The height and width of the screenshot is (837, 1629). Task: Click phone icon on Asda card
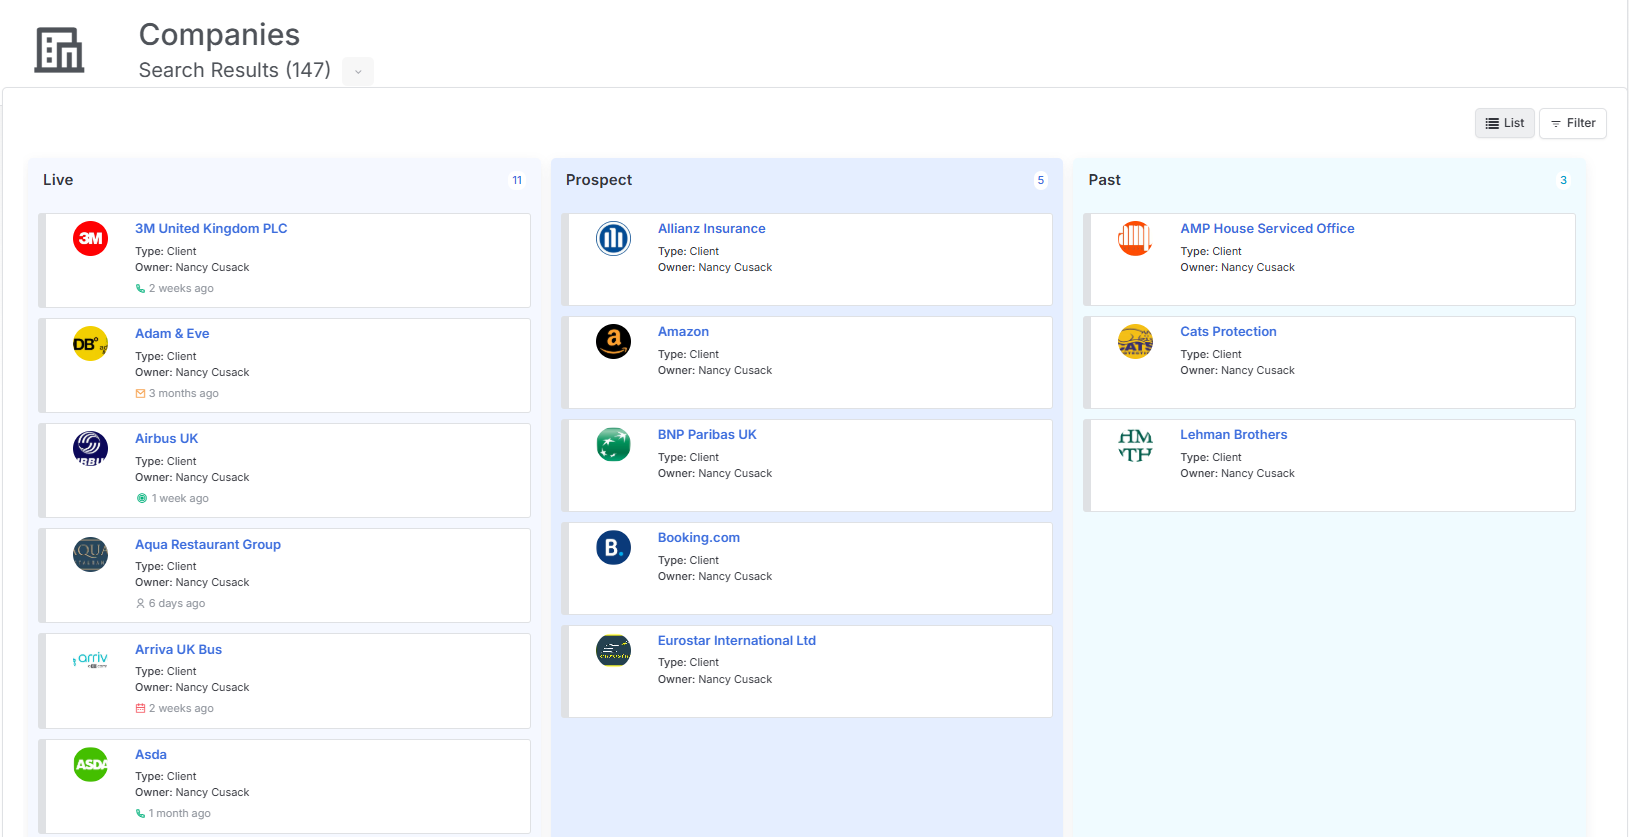pos(140,814)
